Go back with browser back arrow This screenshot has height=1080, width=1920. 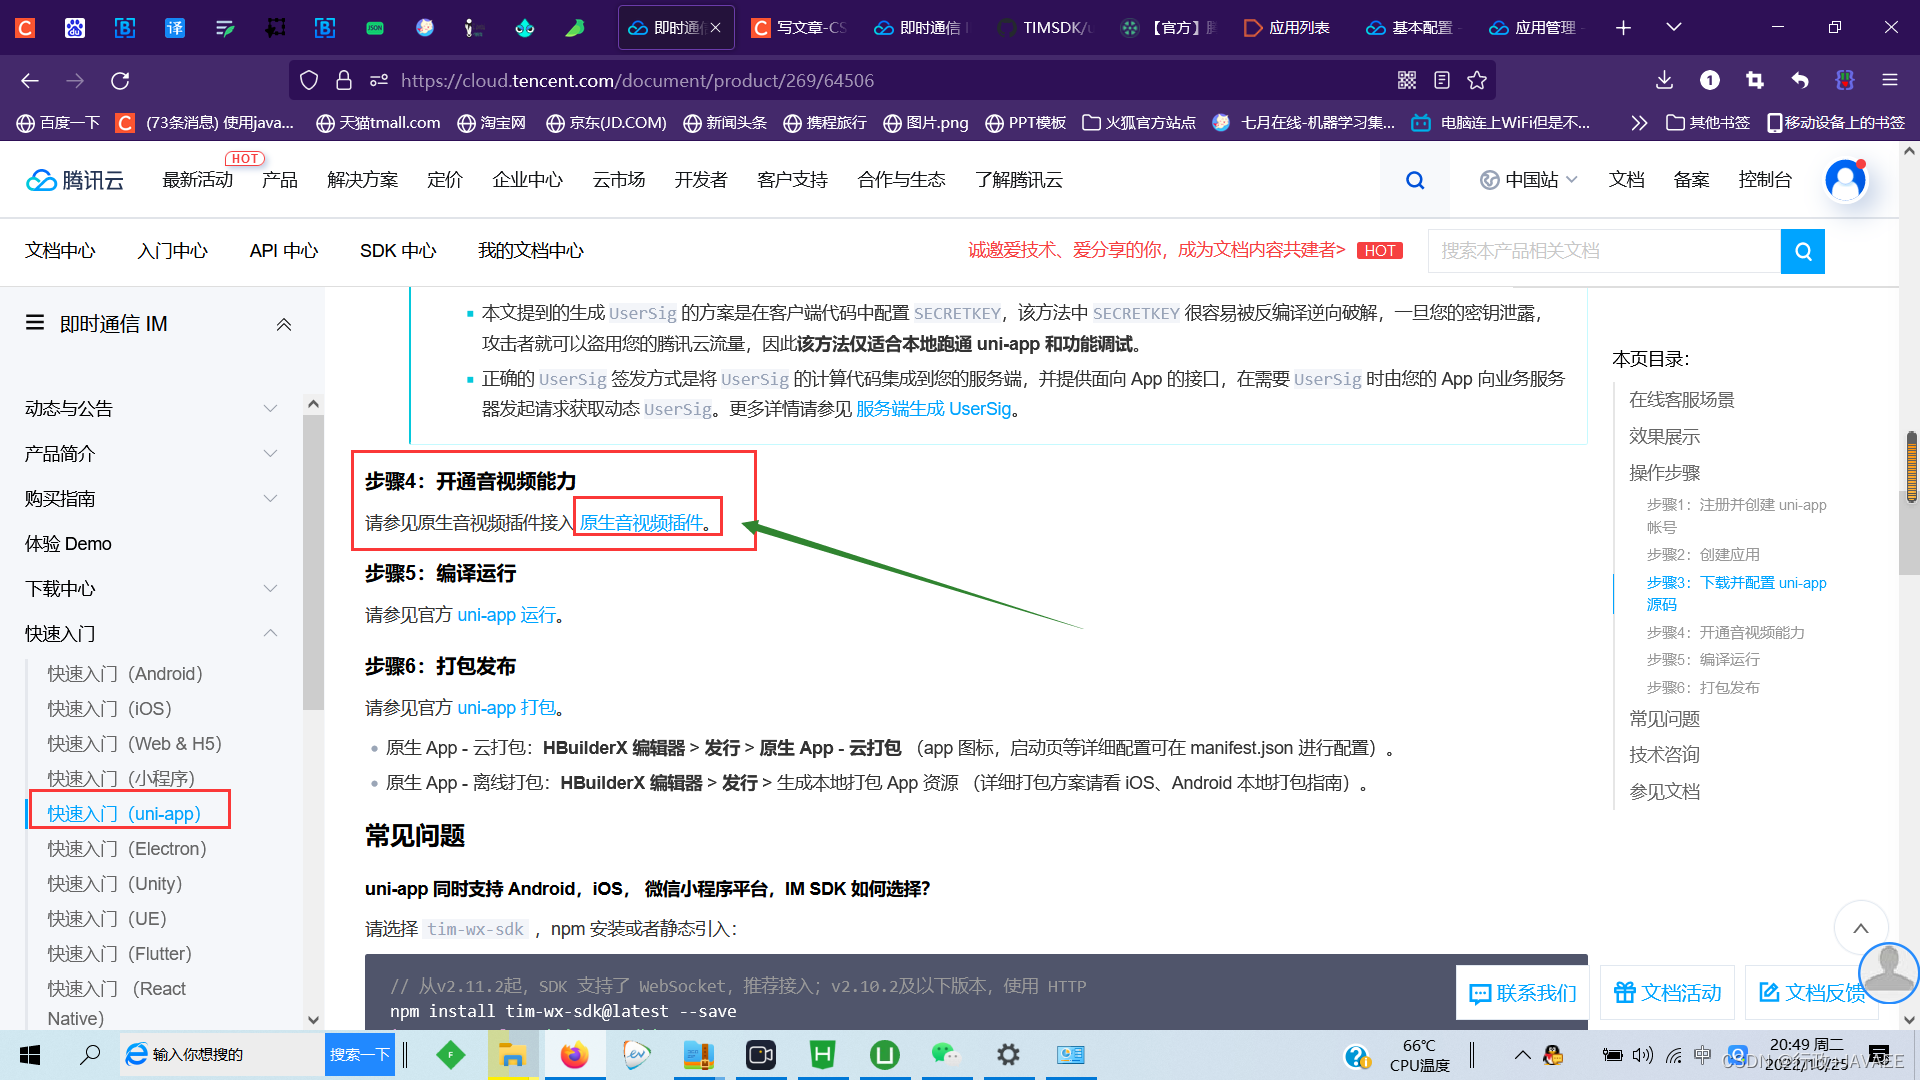30,80
